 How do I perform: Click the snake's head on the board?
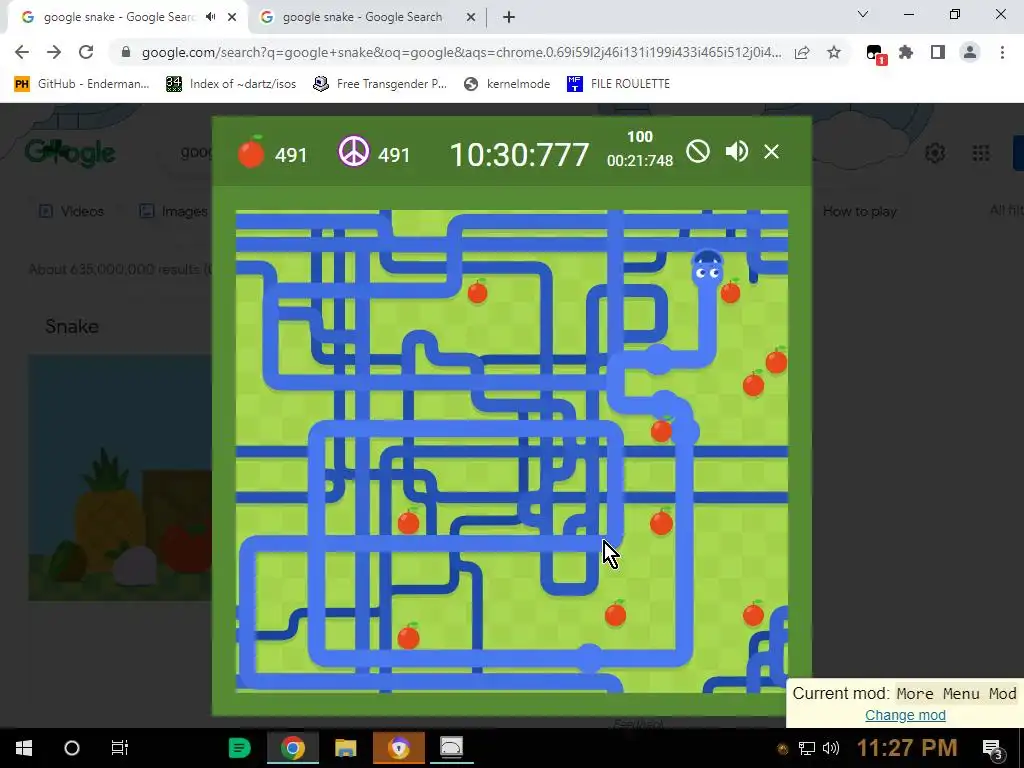(707, 266)
